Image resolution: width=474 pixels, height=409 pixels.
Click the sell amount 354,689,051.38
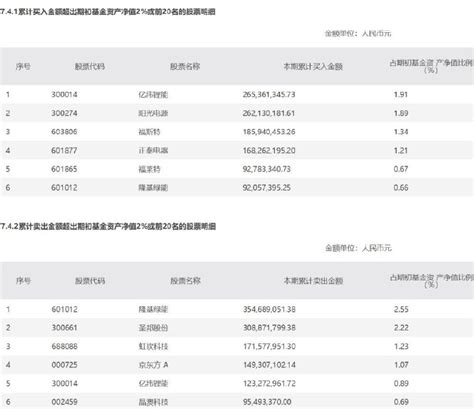click(269, 309)
